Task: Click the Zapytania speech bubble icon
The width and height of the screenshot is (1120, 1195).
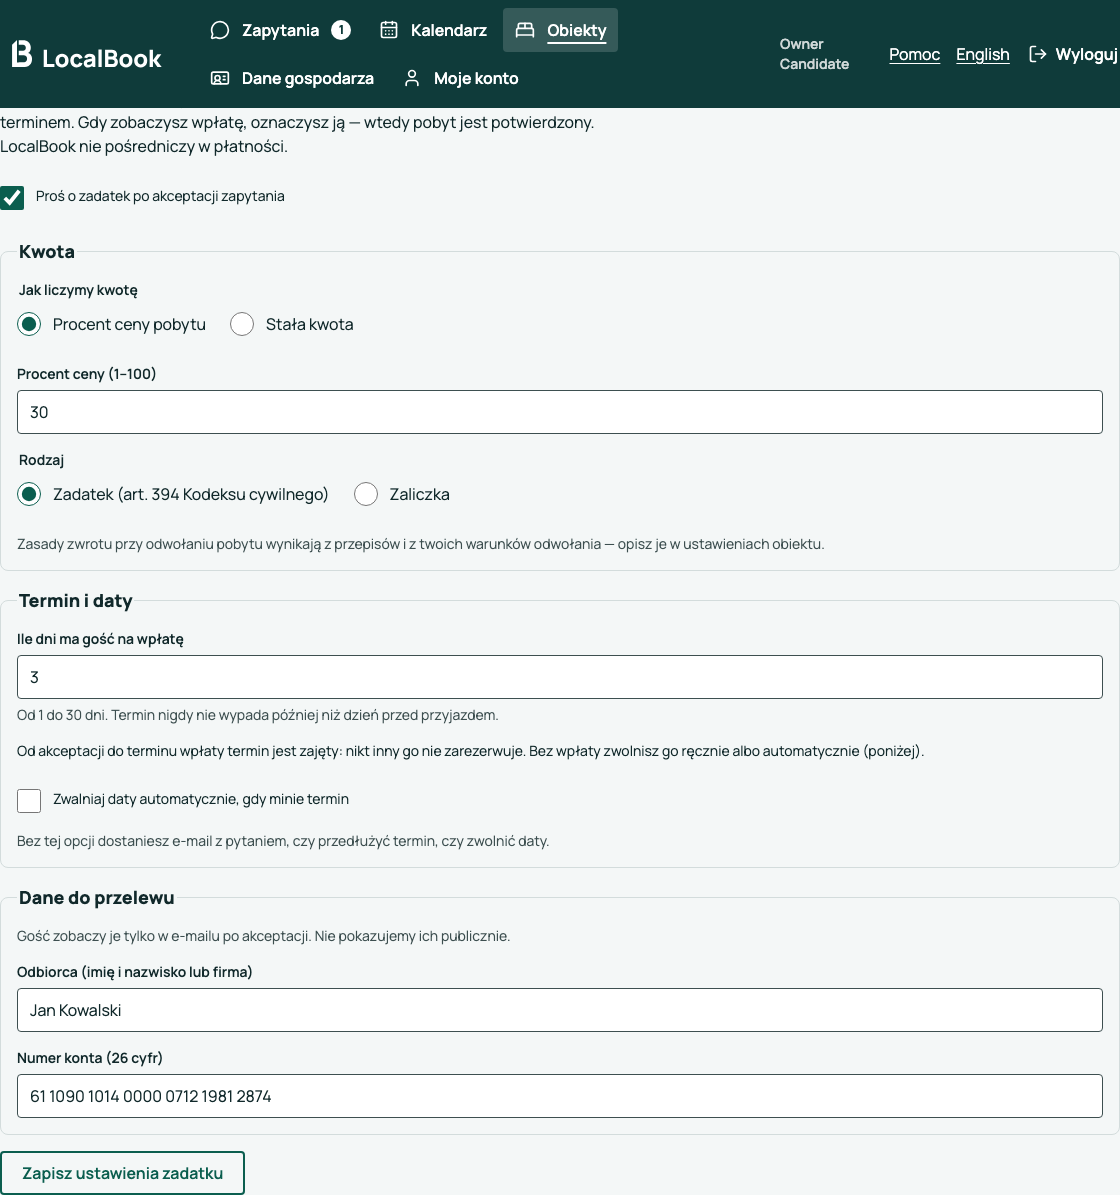Action: coord(219,30)
